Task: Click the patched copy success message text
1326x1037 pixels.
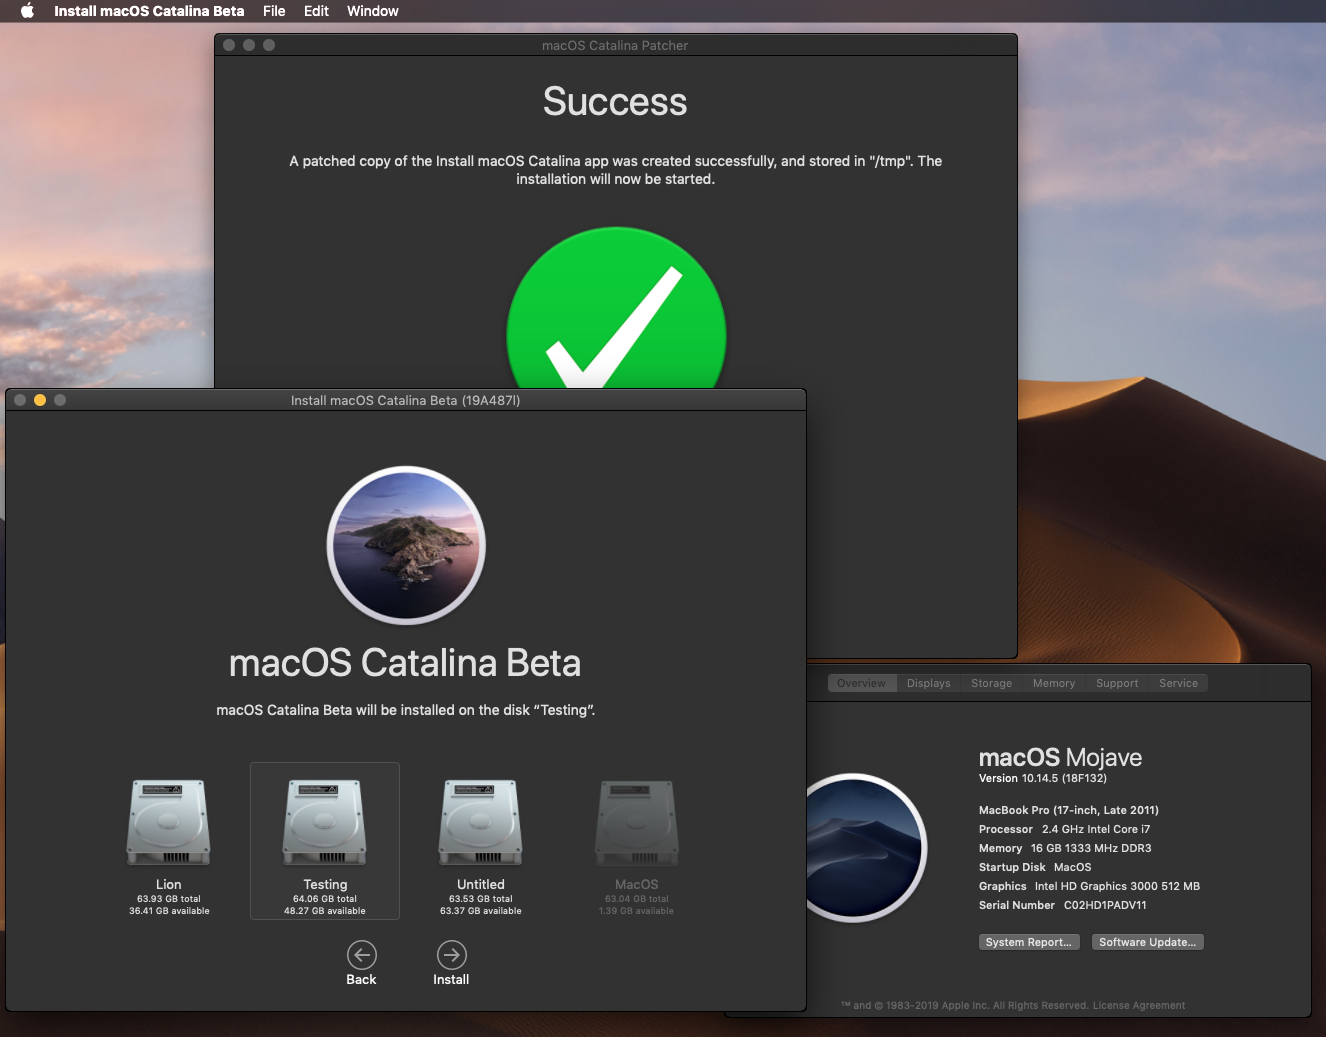Action: tap(616, 170)
